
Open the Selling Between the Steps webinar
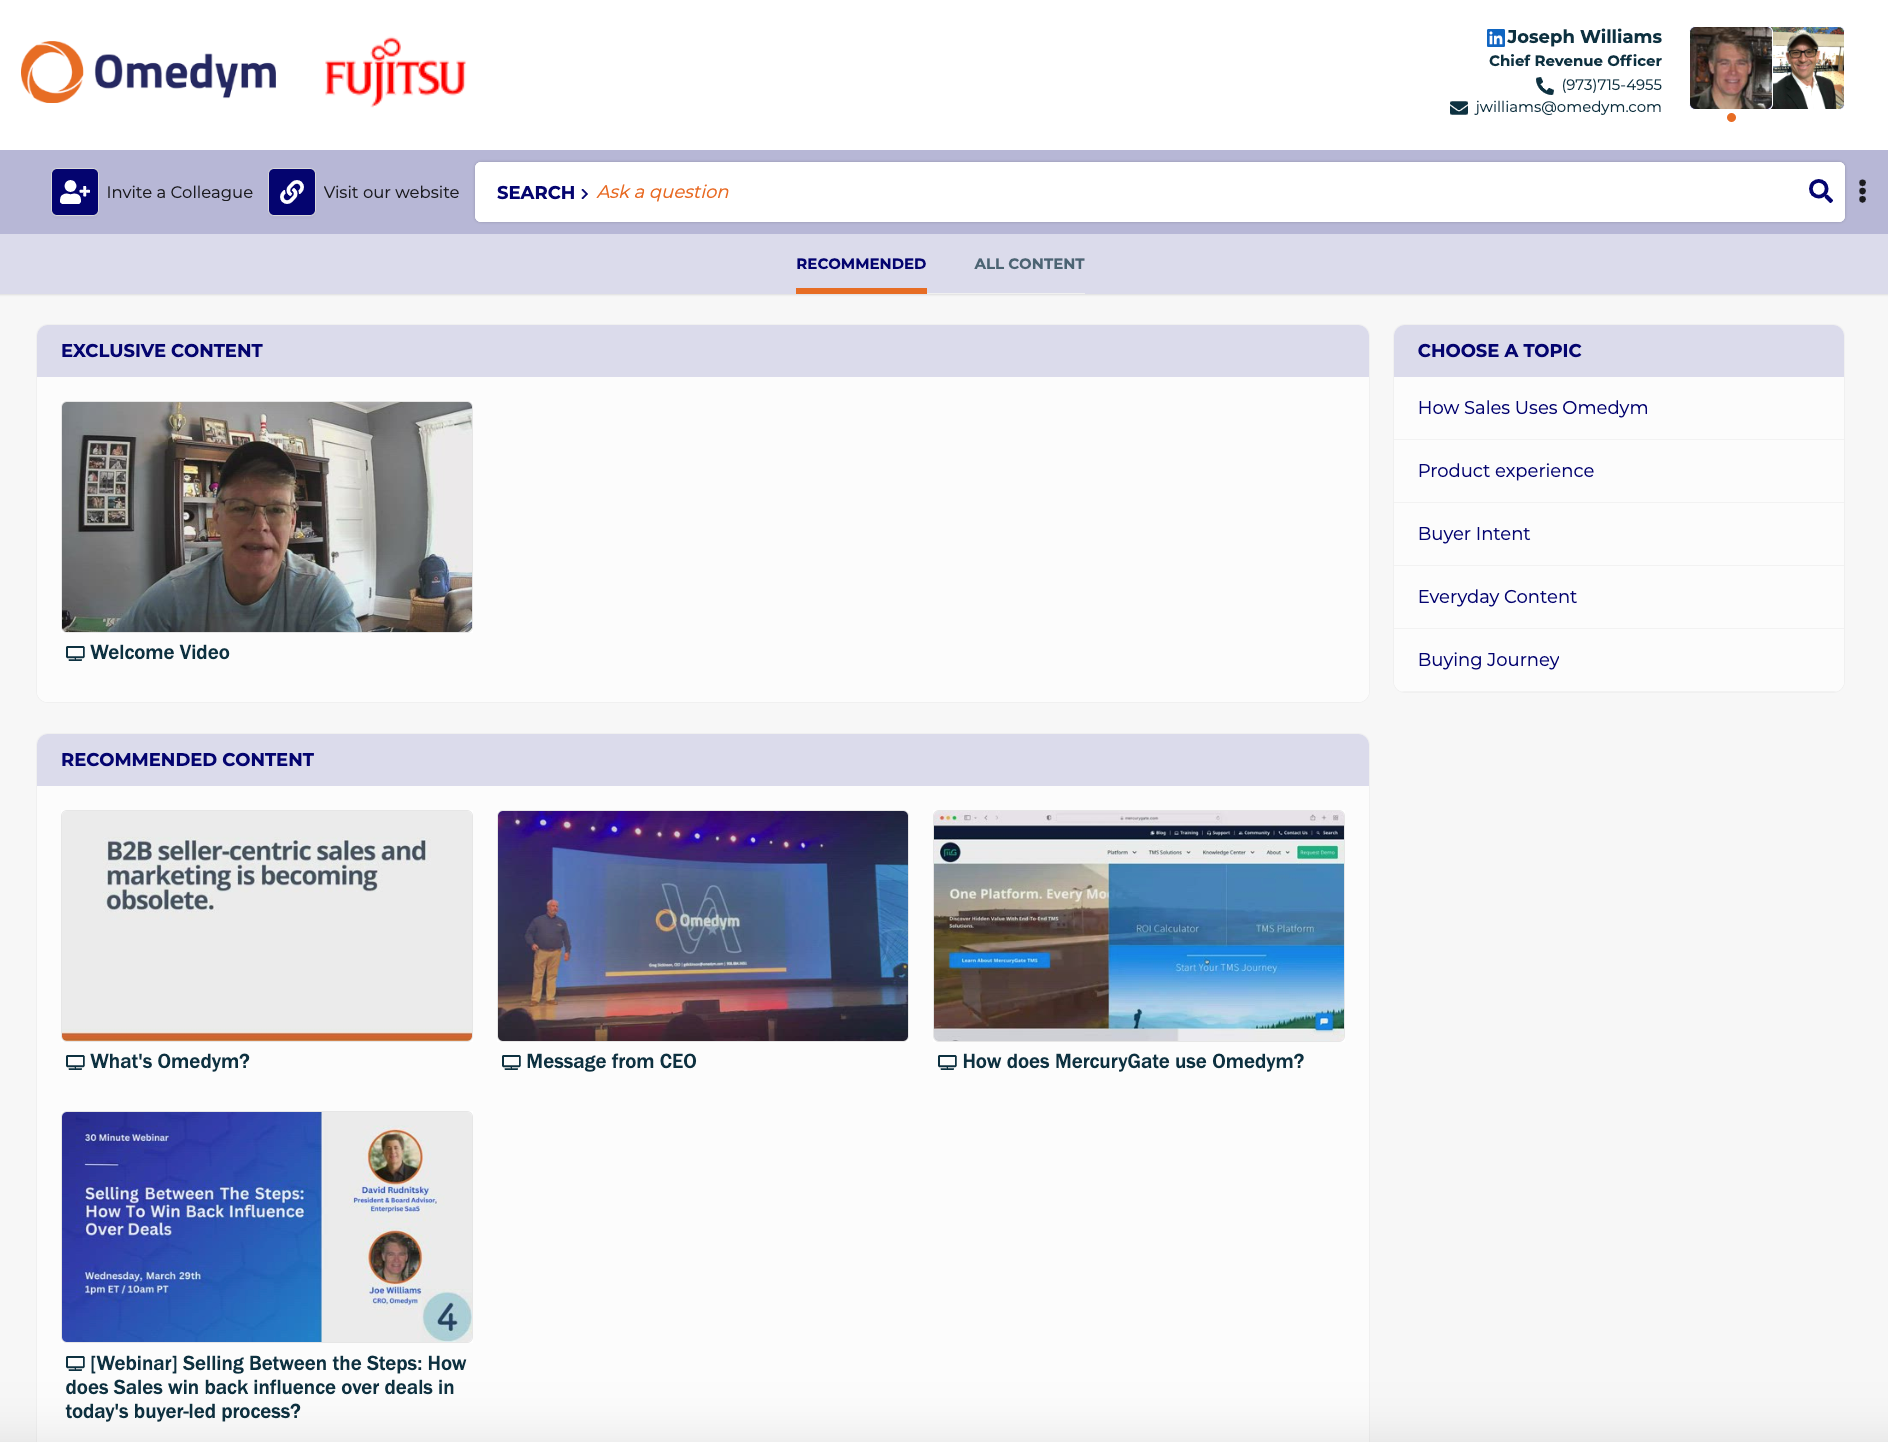[x=267, y=1227]
